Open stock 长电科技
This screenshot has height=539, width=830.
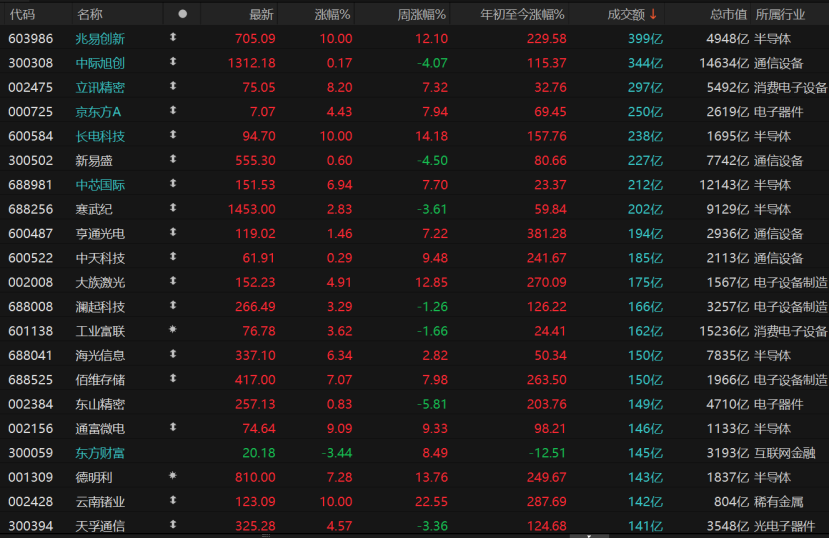tap(100, 136)
